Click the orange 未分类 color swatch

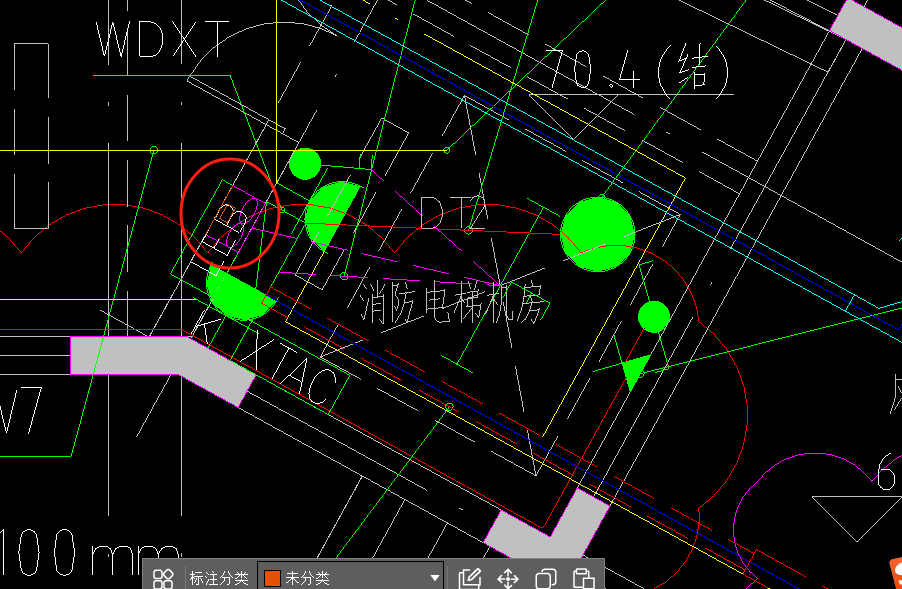click(x=272, y=578)
